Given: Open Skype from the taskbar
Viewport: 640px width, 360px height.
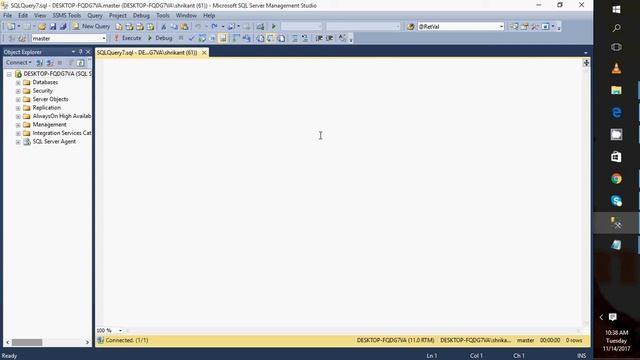Looking at the screenshot, I should (616, 201).
